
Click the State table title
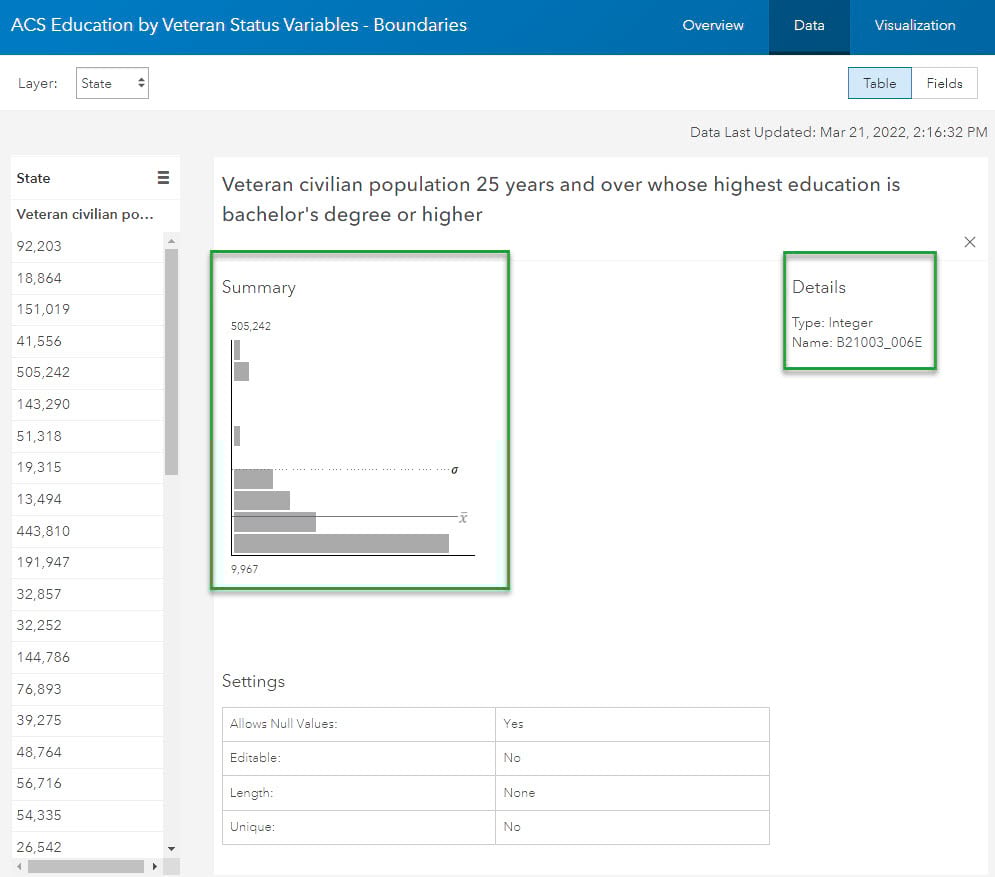click(33, 178)
